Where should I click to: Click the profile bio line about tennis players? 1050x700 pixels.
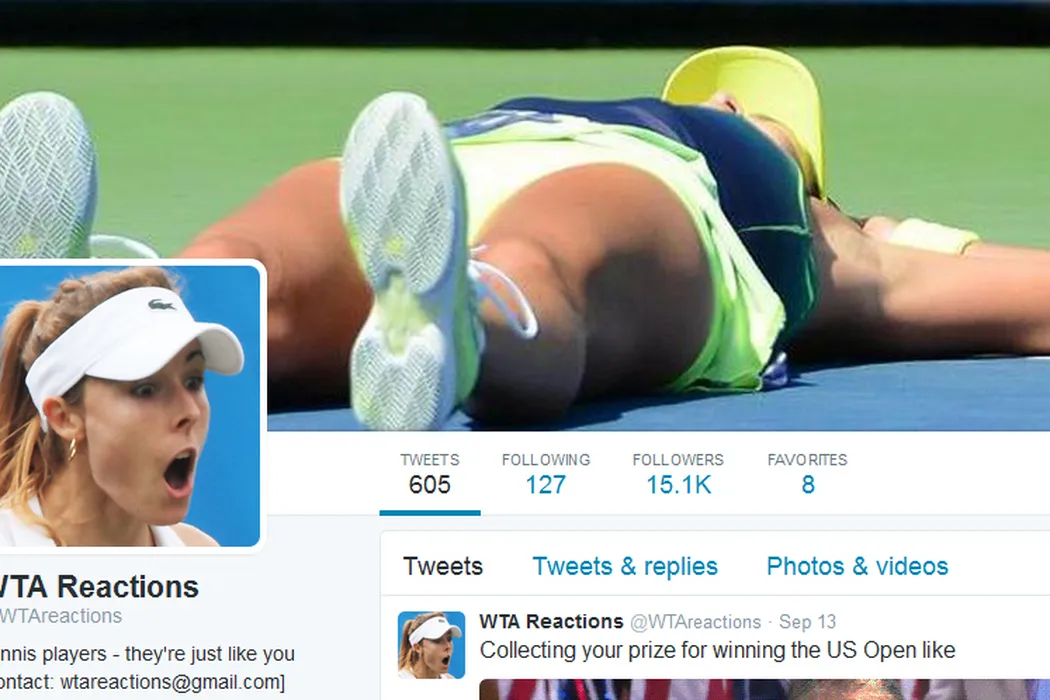click(147, 654)
